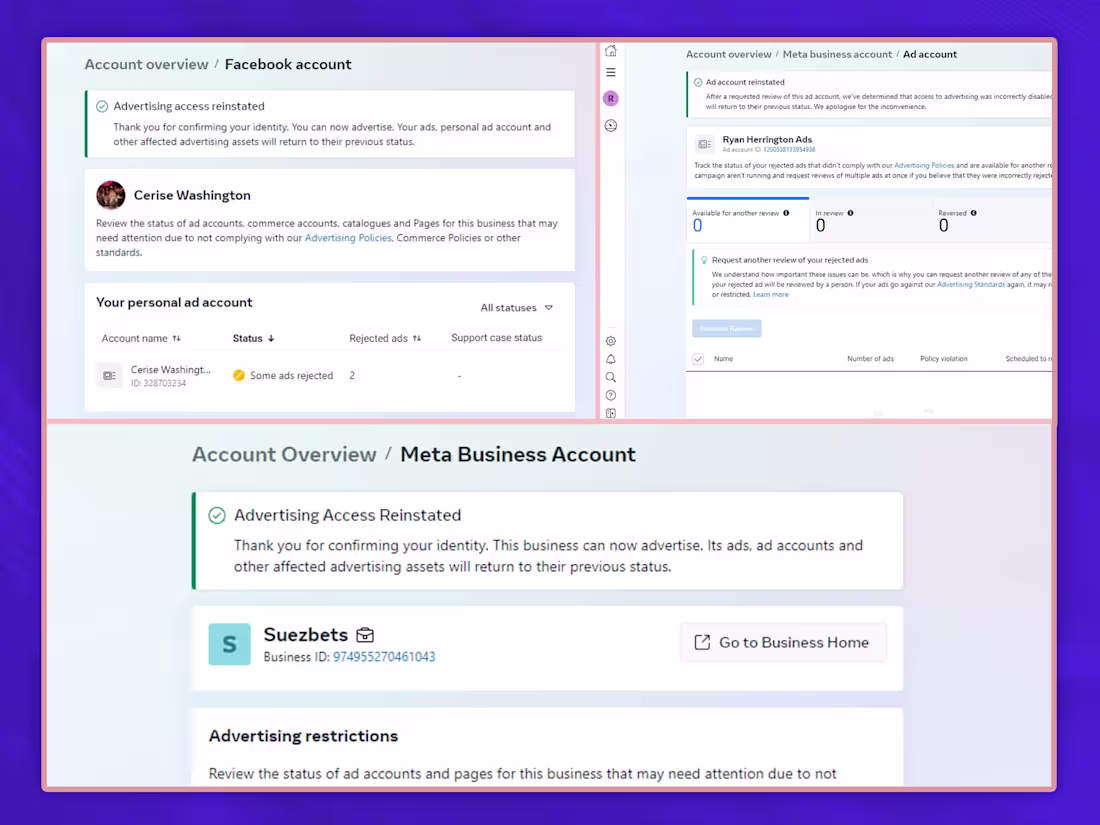Click ID: 328703234 under account name

coord(159,384)
